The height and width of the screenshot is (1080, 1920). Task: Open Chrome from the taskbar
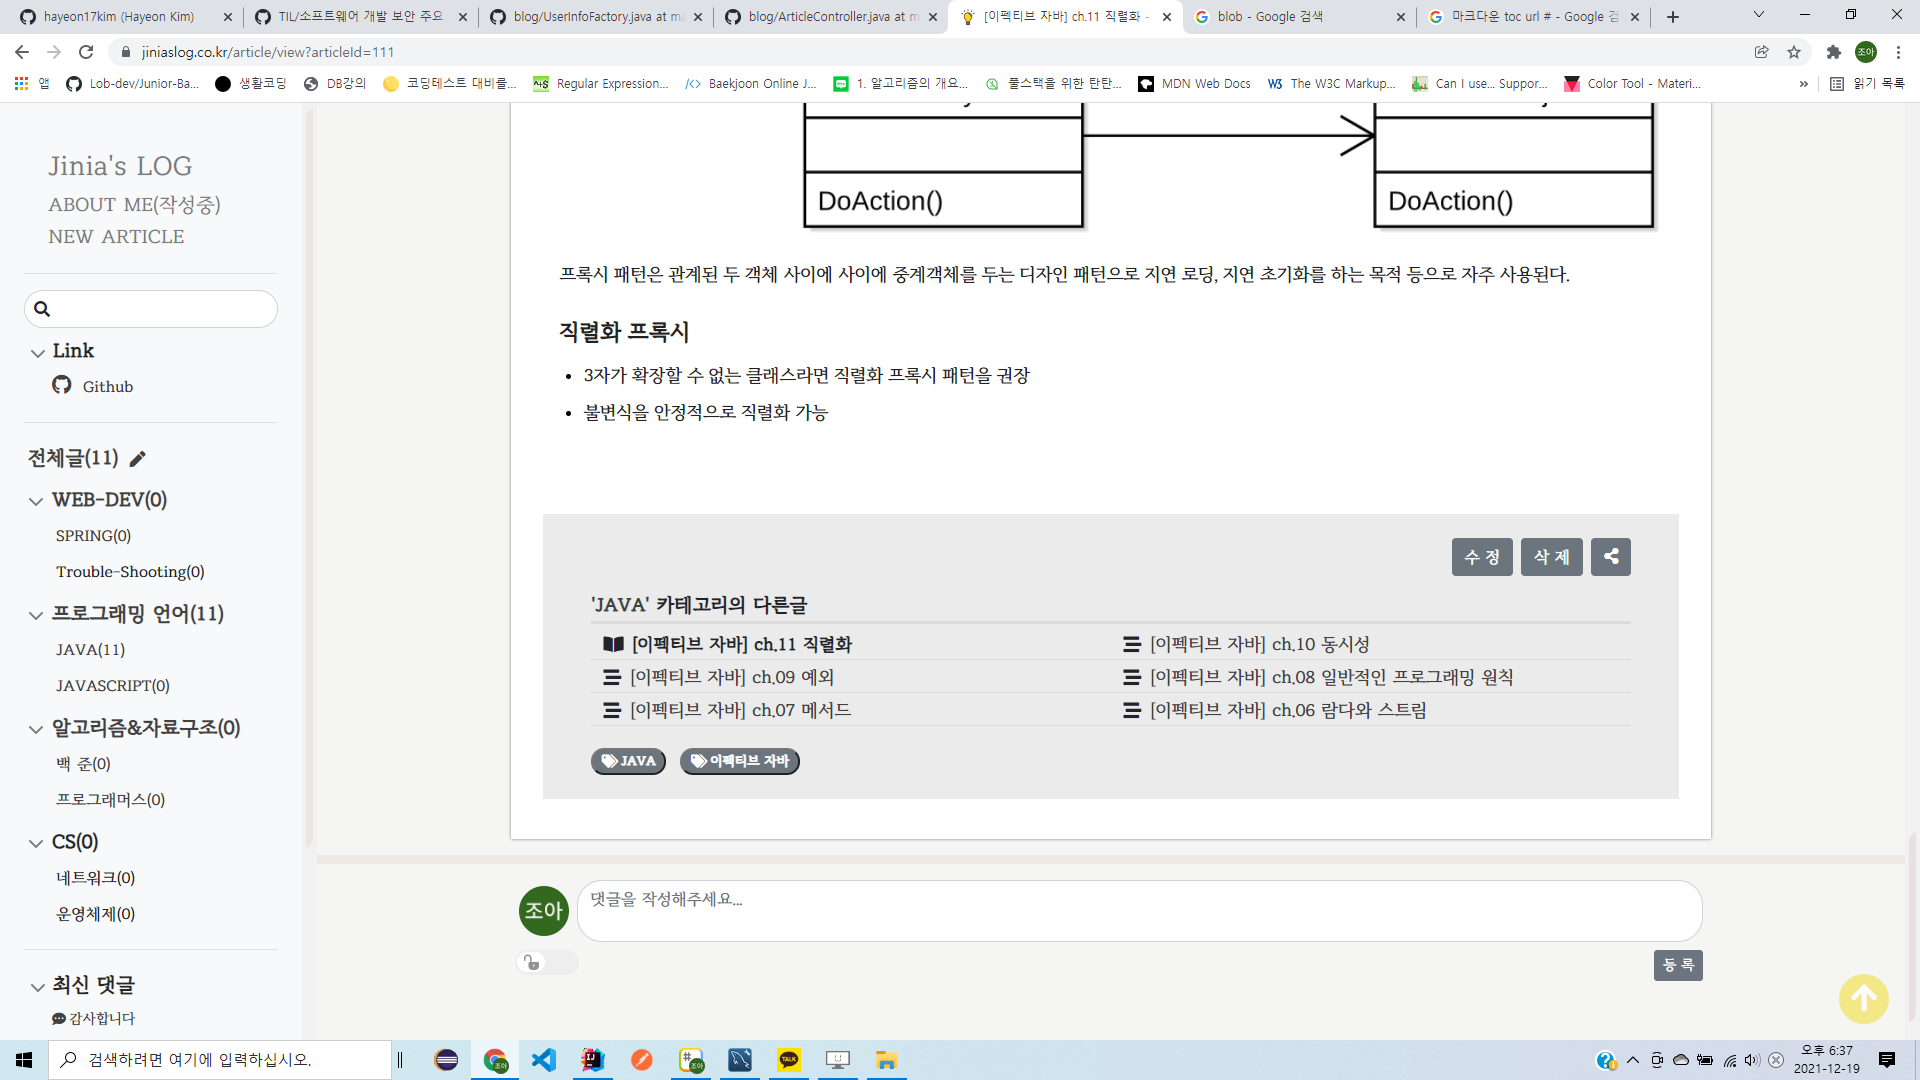[495, 1060]
